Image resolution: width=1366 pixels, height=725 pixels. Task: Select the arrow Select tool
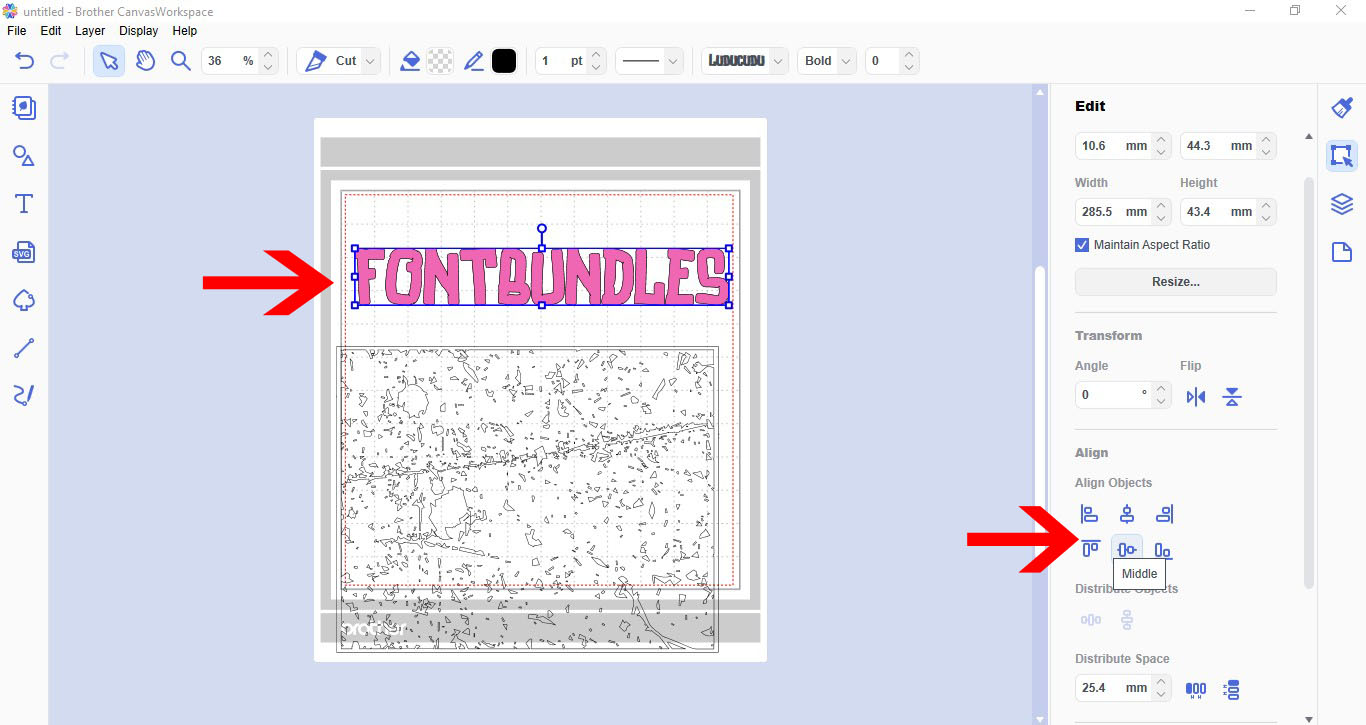tap(109, 61)
